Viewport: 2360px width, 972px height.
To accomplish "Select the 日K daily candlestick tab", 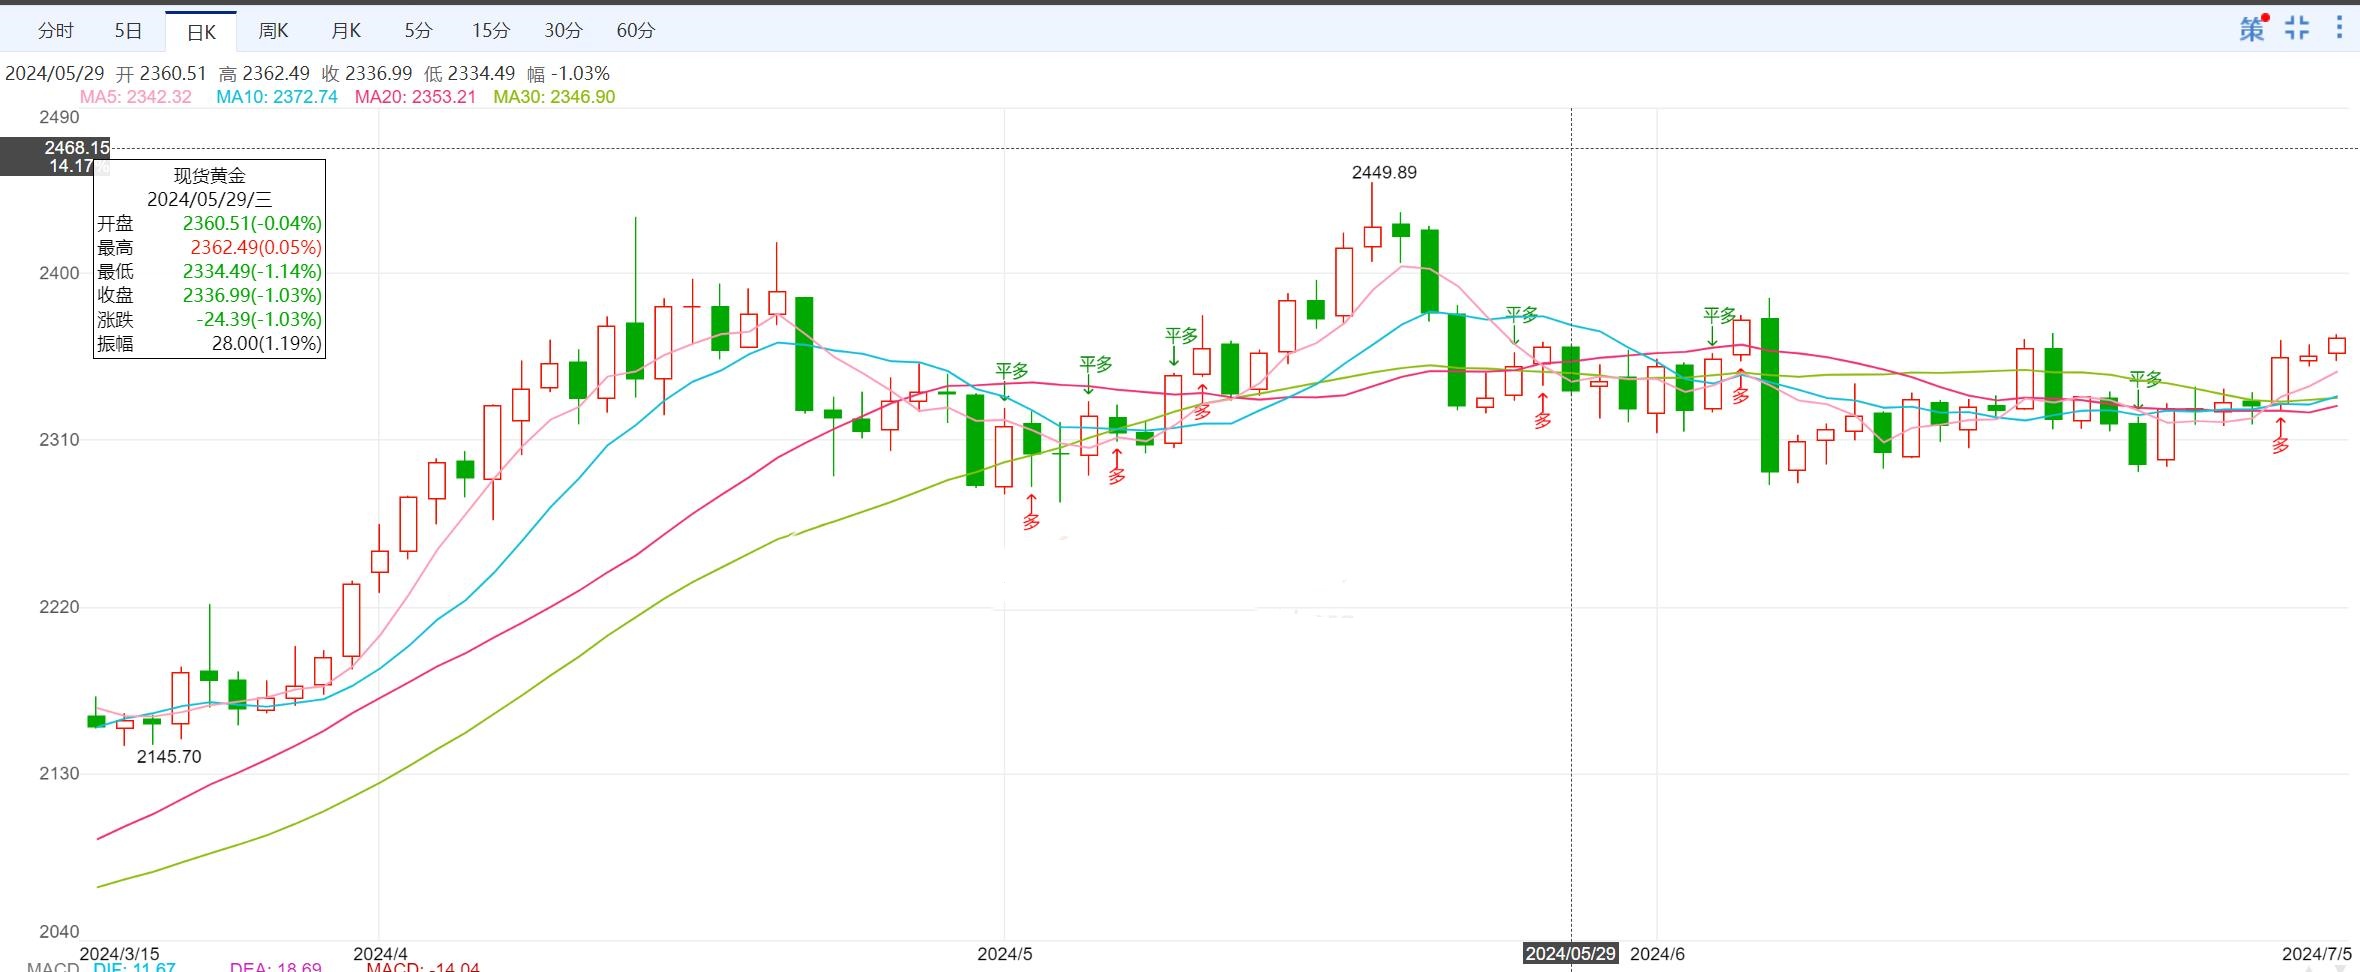I will 201,32.
